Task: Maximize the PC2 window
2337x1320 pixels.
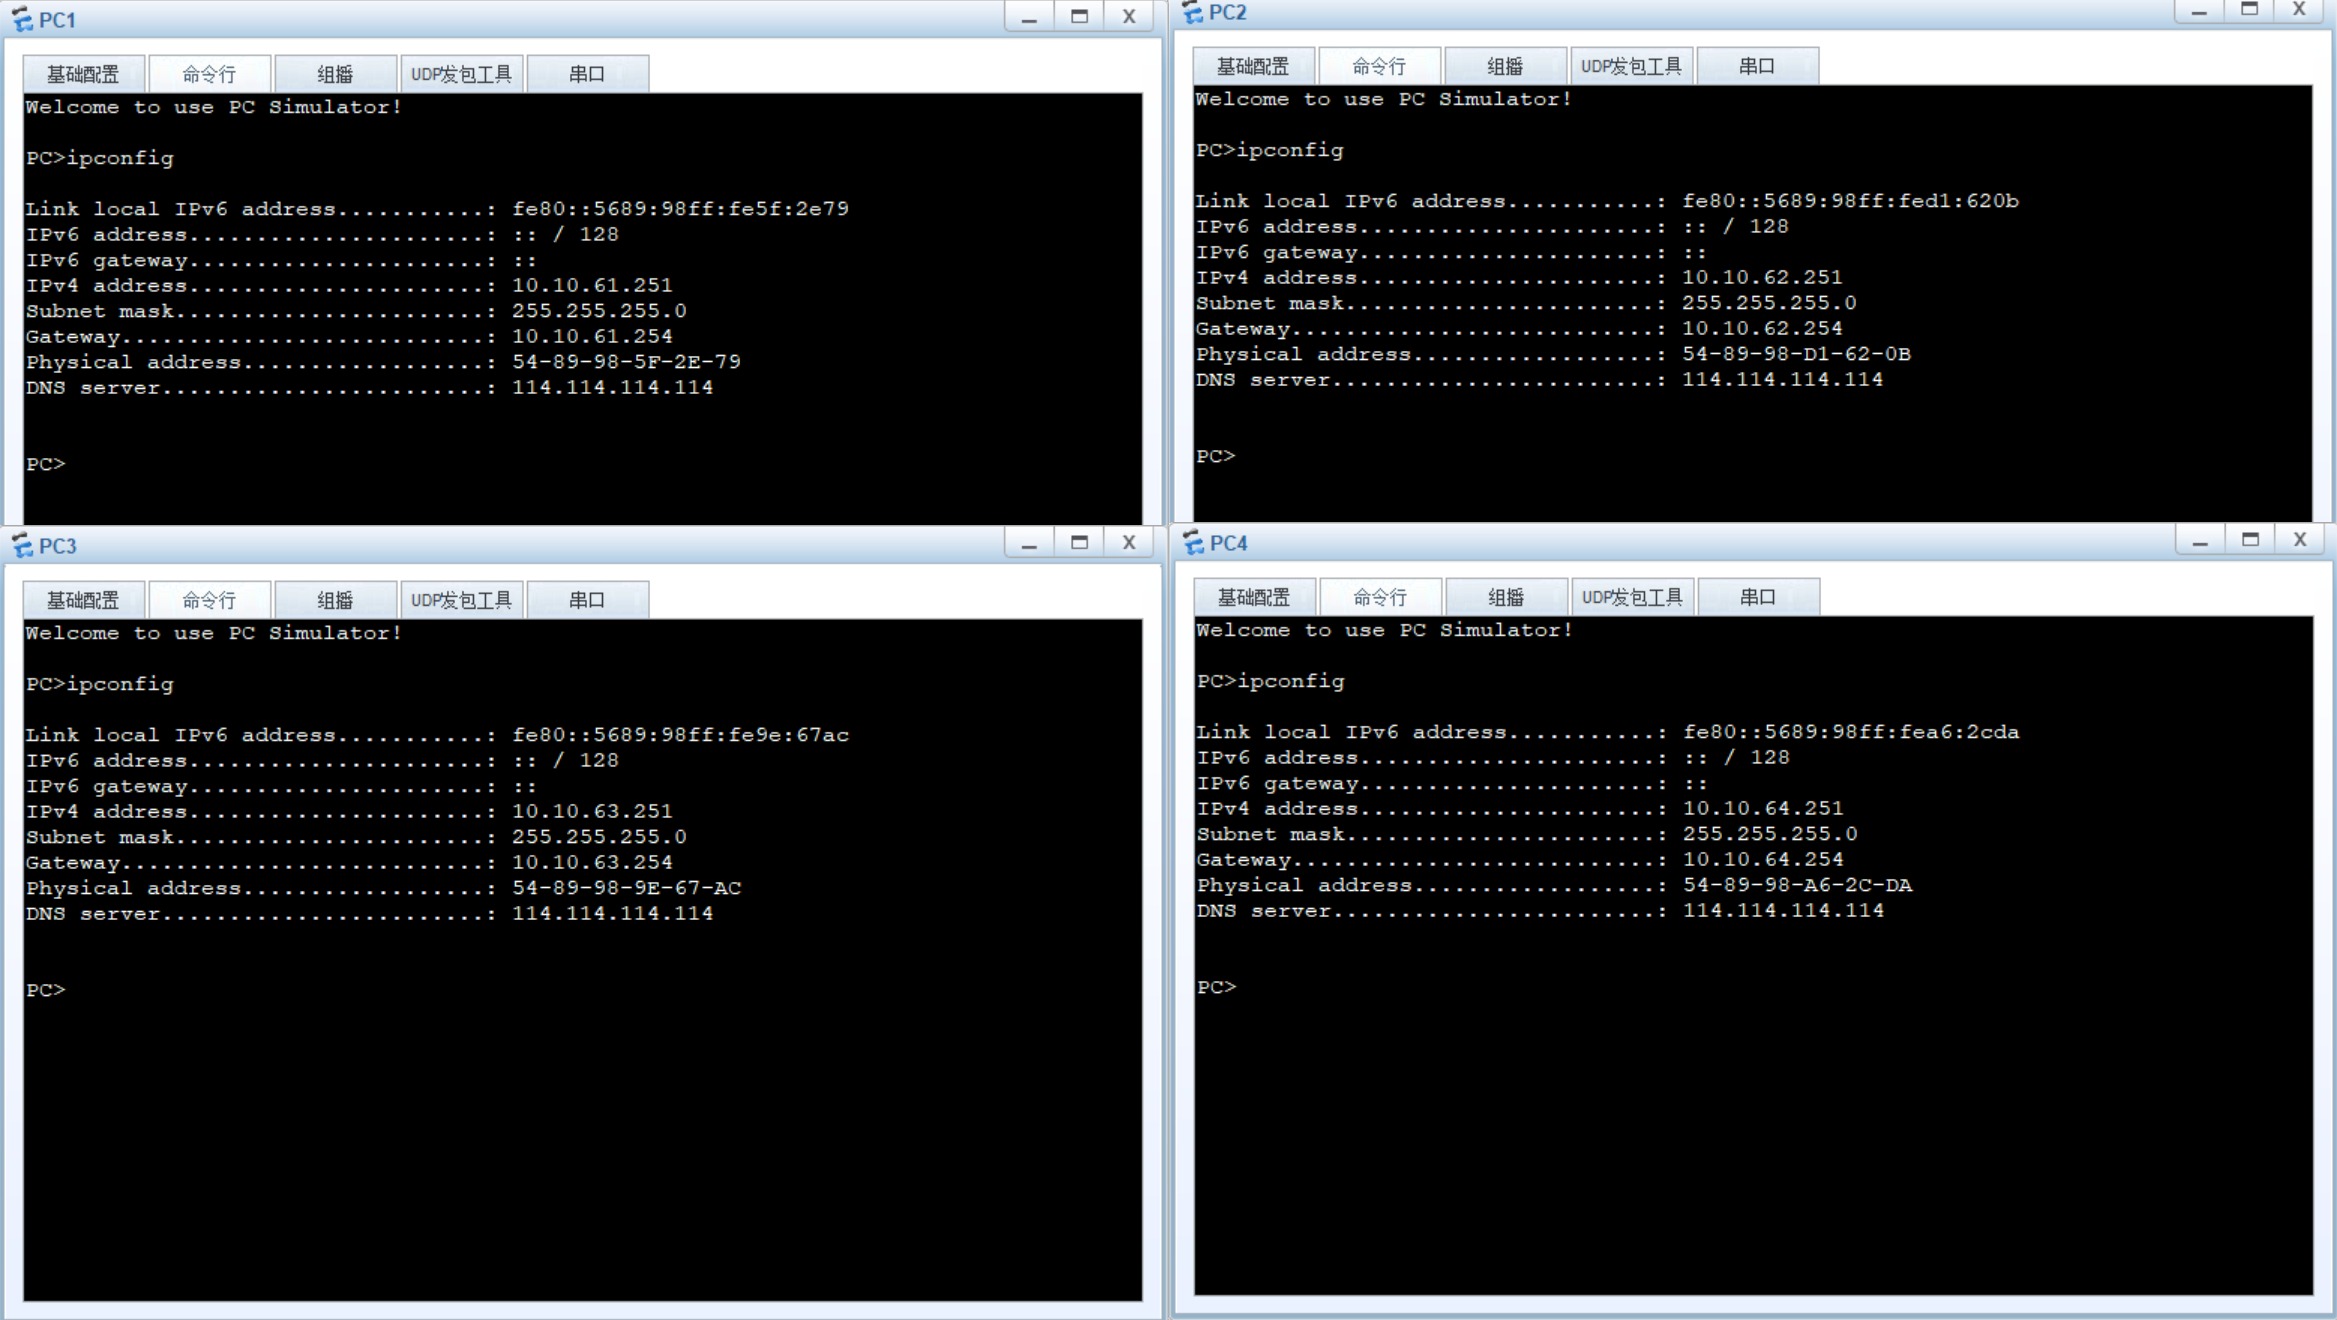Action: click(2249, 10)
